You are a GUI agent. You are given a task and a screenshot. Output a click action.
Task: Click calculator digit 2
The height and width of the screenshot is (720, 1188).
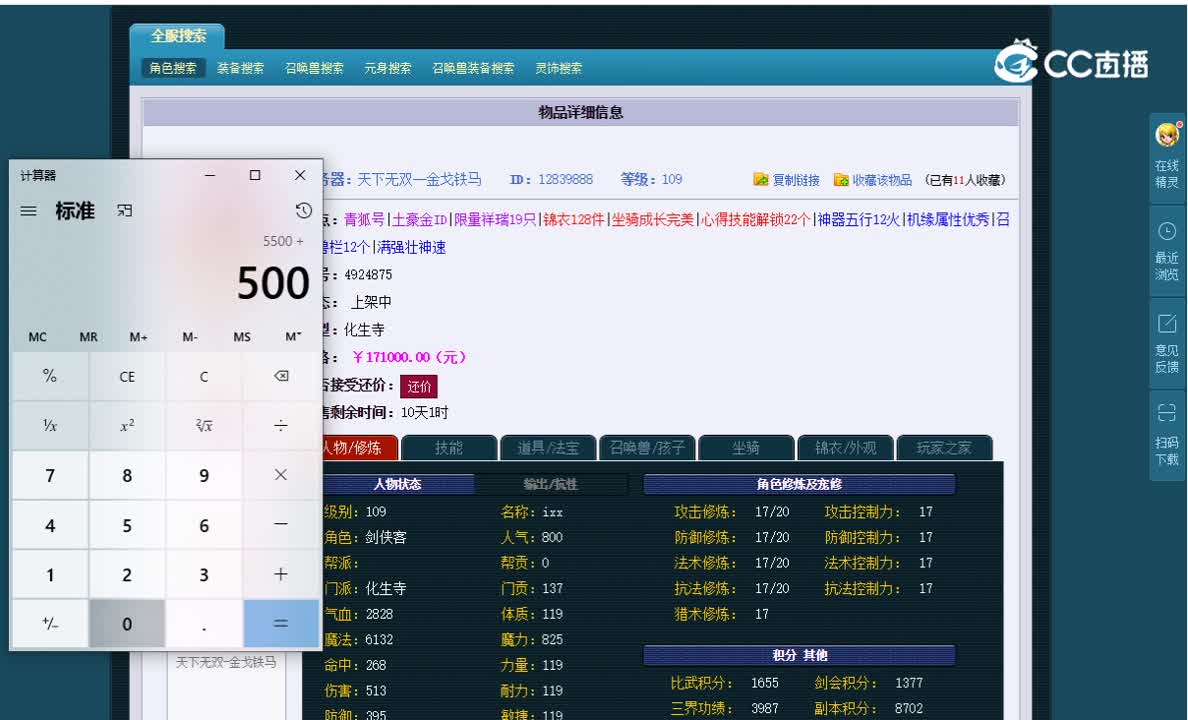127,574
